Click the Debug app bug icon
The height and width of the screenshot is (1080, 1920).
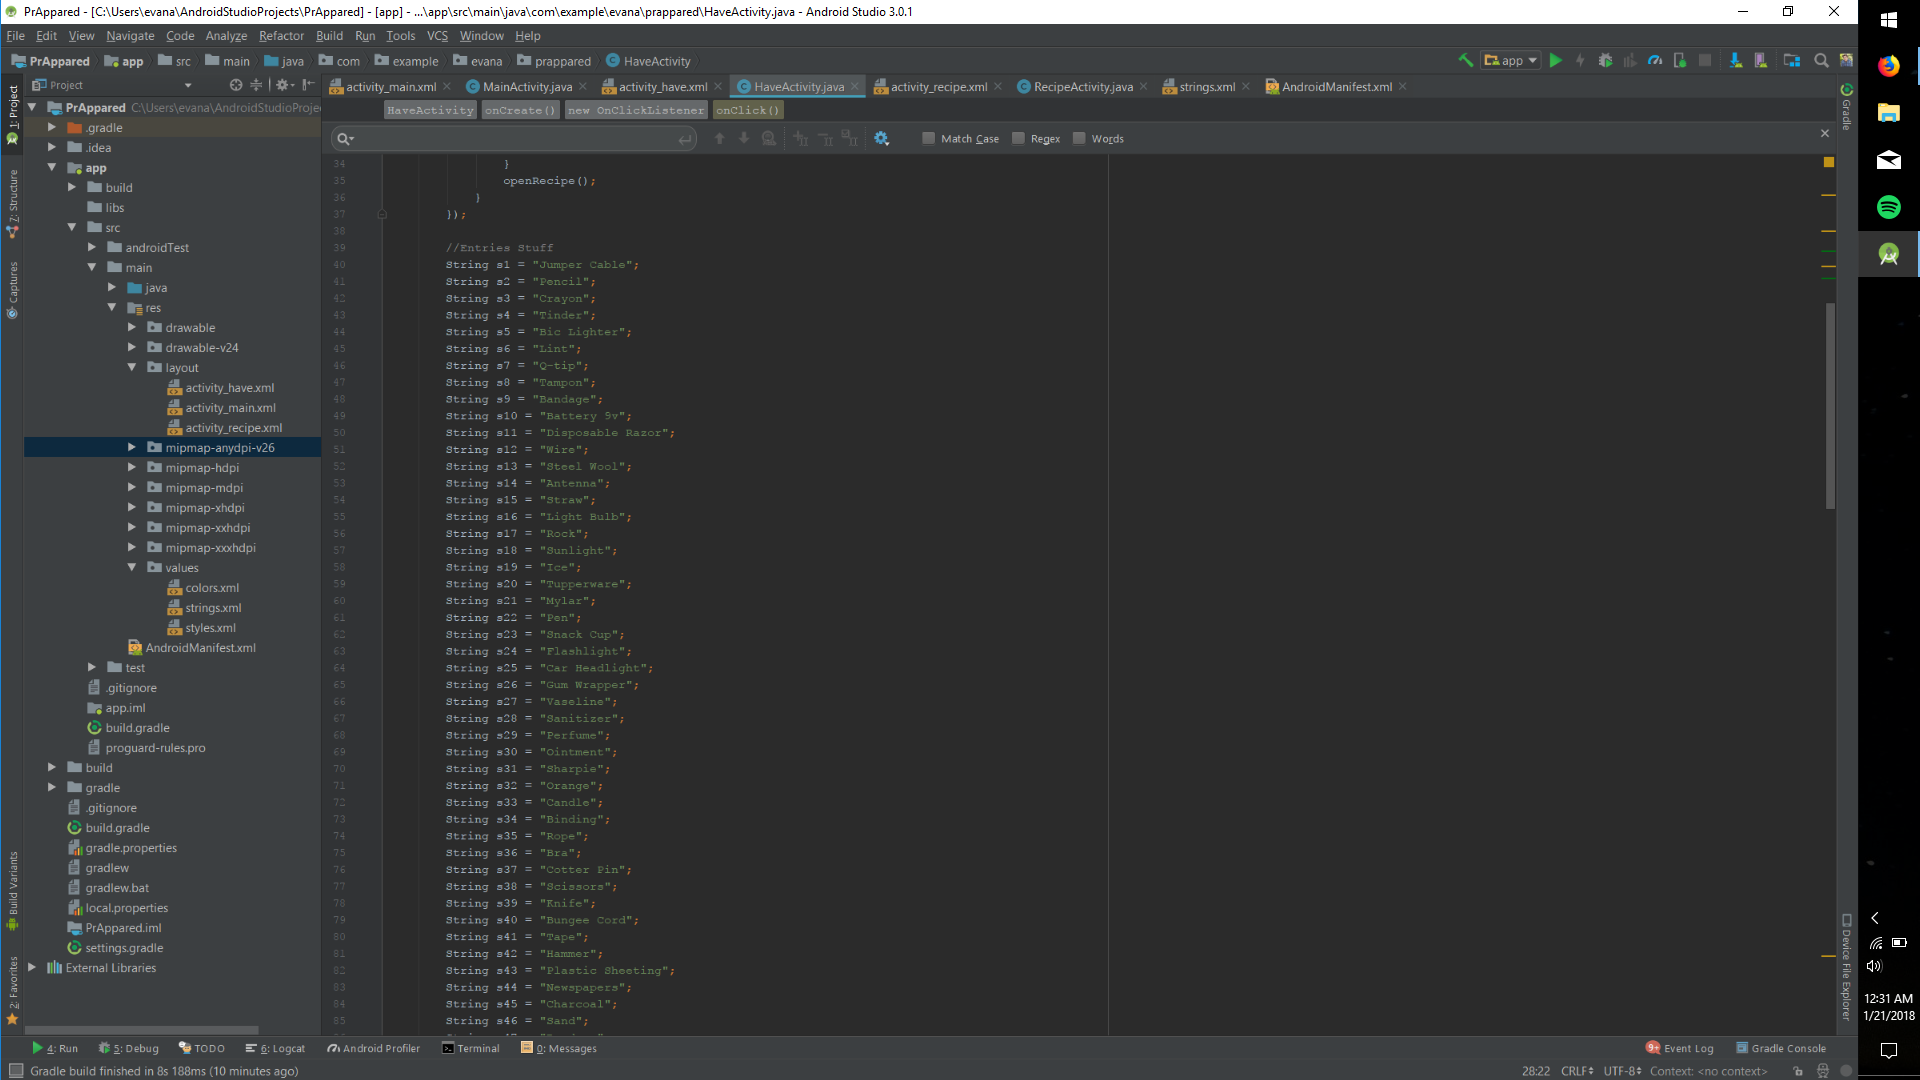pyautogui.click(x=1605, y=61)
